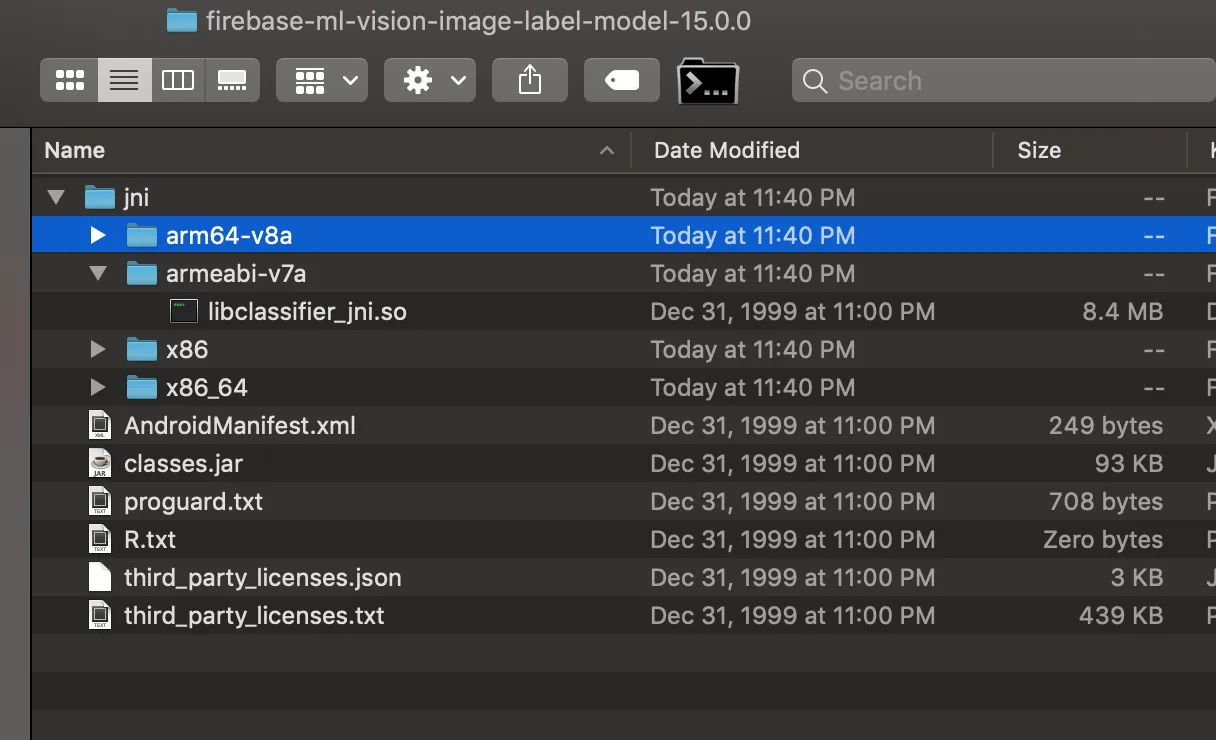The height and width of the screenshot is (740, 1216).
Task: Open the group-by arrangement dropdown
Action: pos(322,81)
